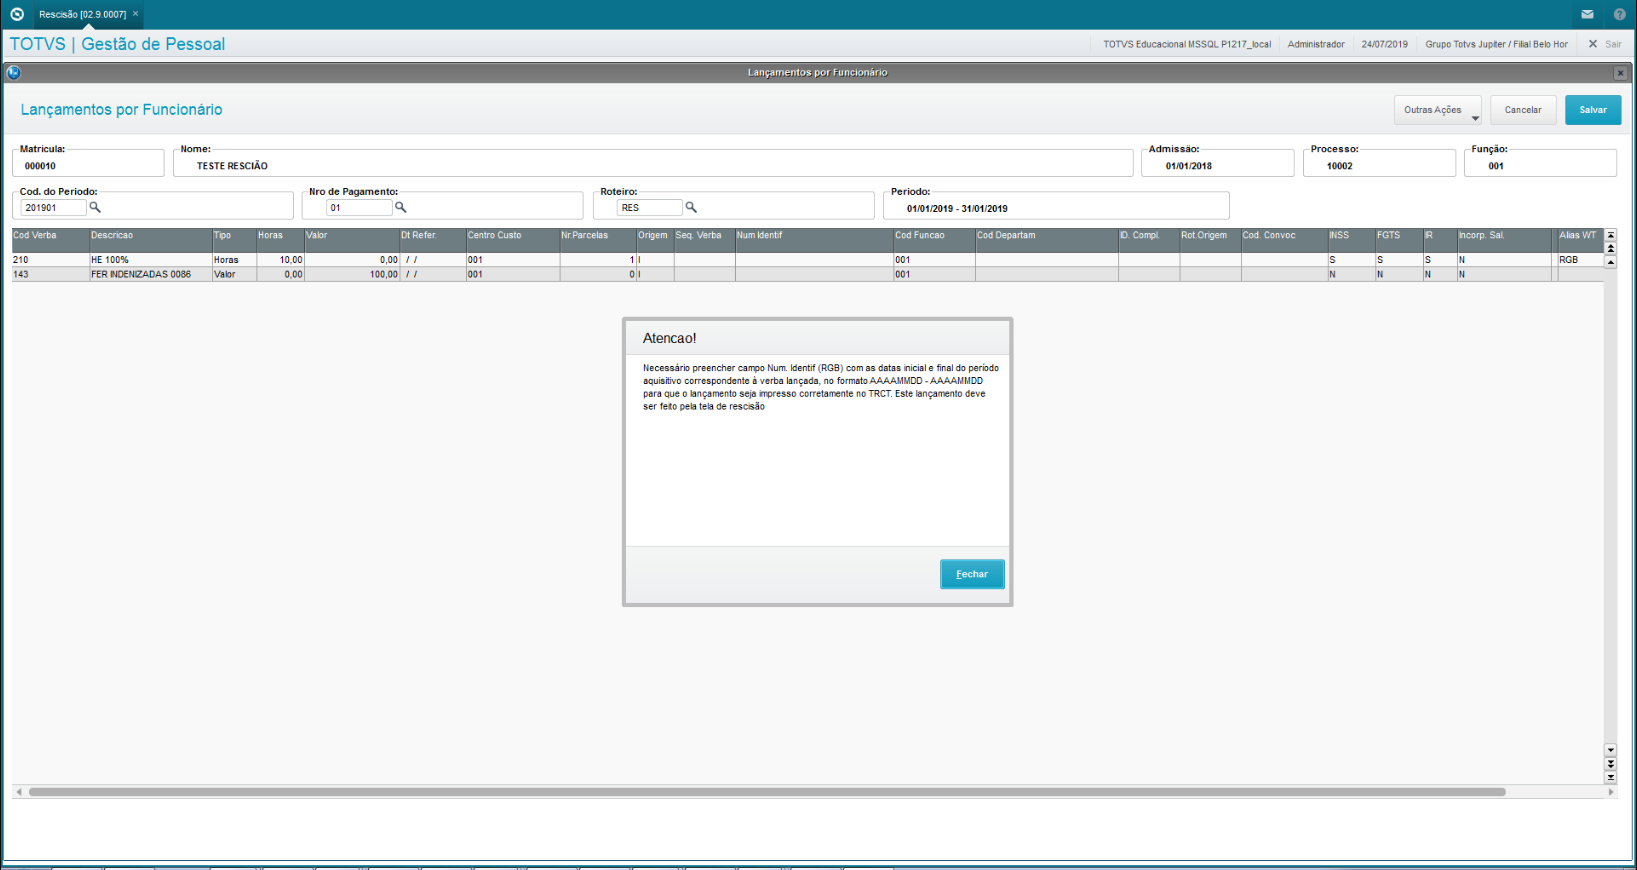Image resolution: width=1637 pixels, height=870 pixels.
Task: Click the Cod Departam column header
Action: [1047, 240]
